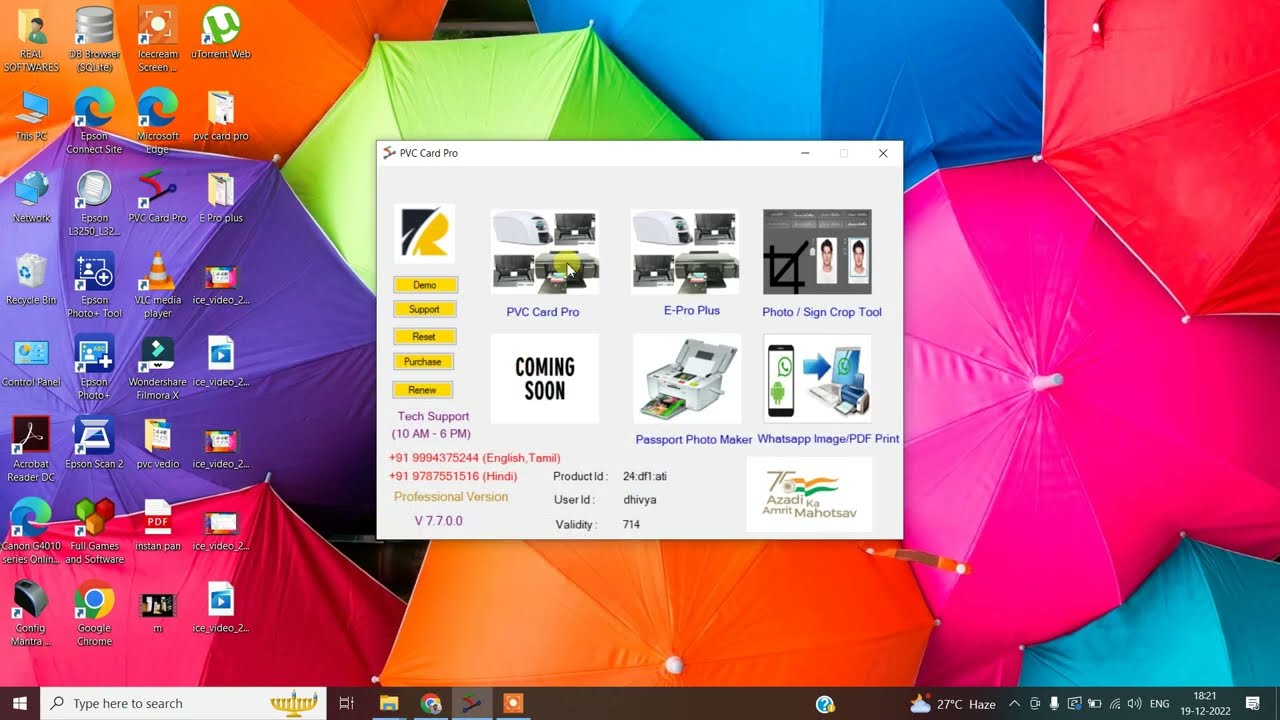This screenshot has height=720, width=1280.
Task: Select Config Mantra desktop icon
Action: pos(31,614)
